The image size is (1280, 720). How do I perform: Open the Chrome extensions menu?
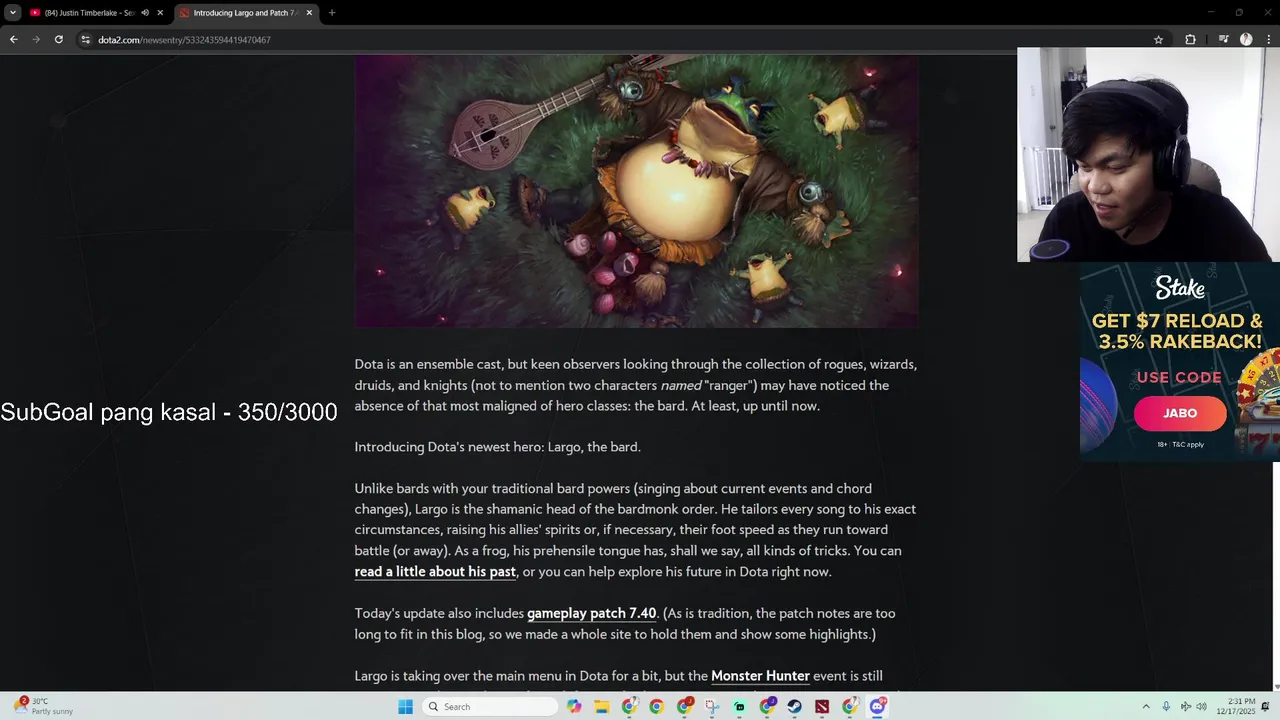[1190, 40]
